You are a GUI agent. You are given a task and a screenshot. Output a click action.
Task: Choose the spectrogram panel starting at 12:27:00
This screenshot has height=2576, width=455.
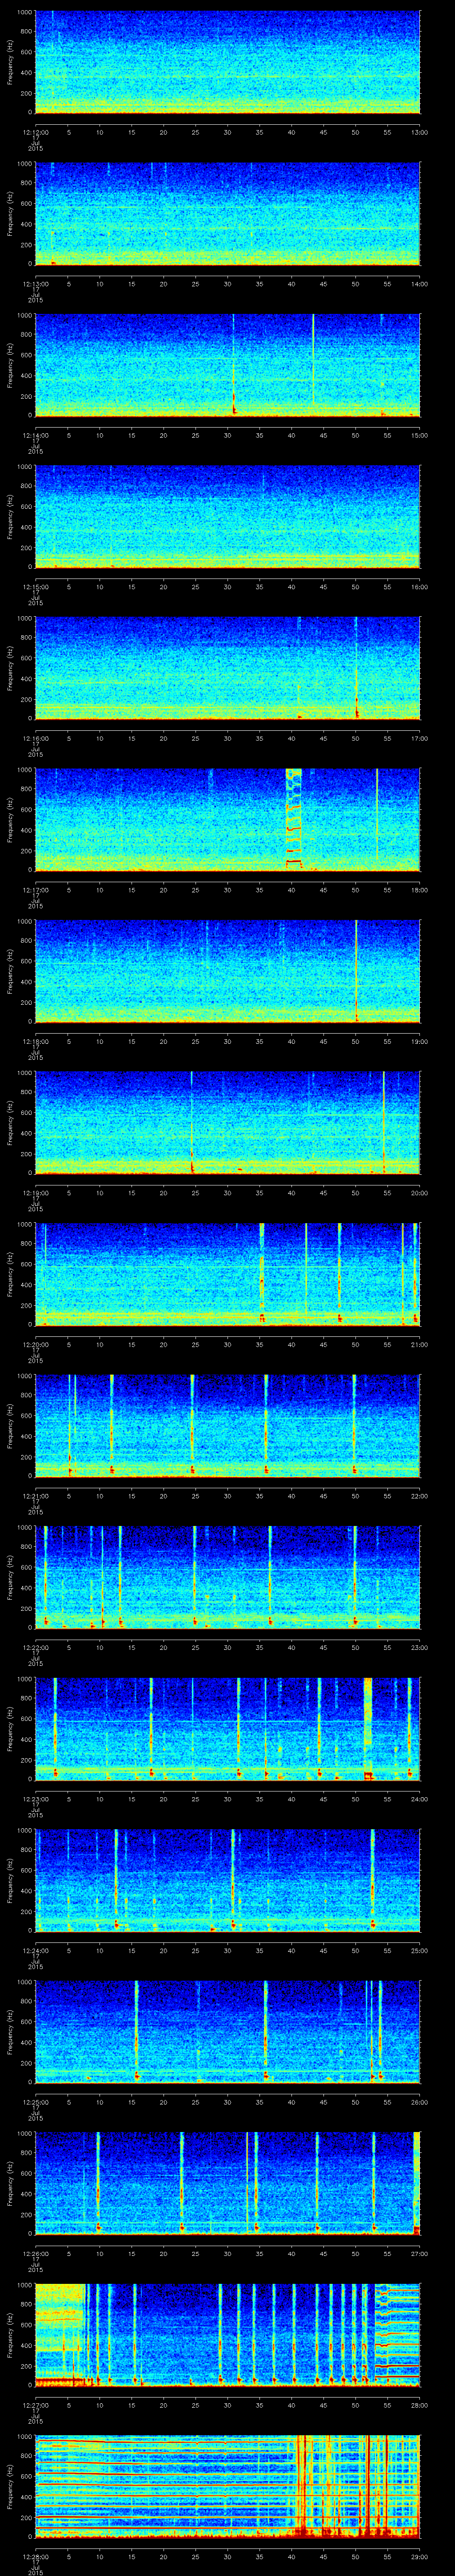[228, 2335]
